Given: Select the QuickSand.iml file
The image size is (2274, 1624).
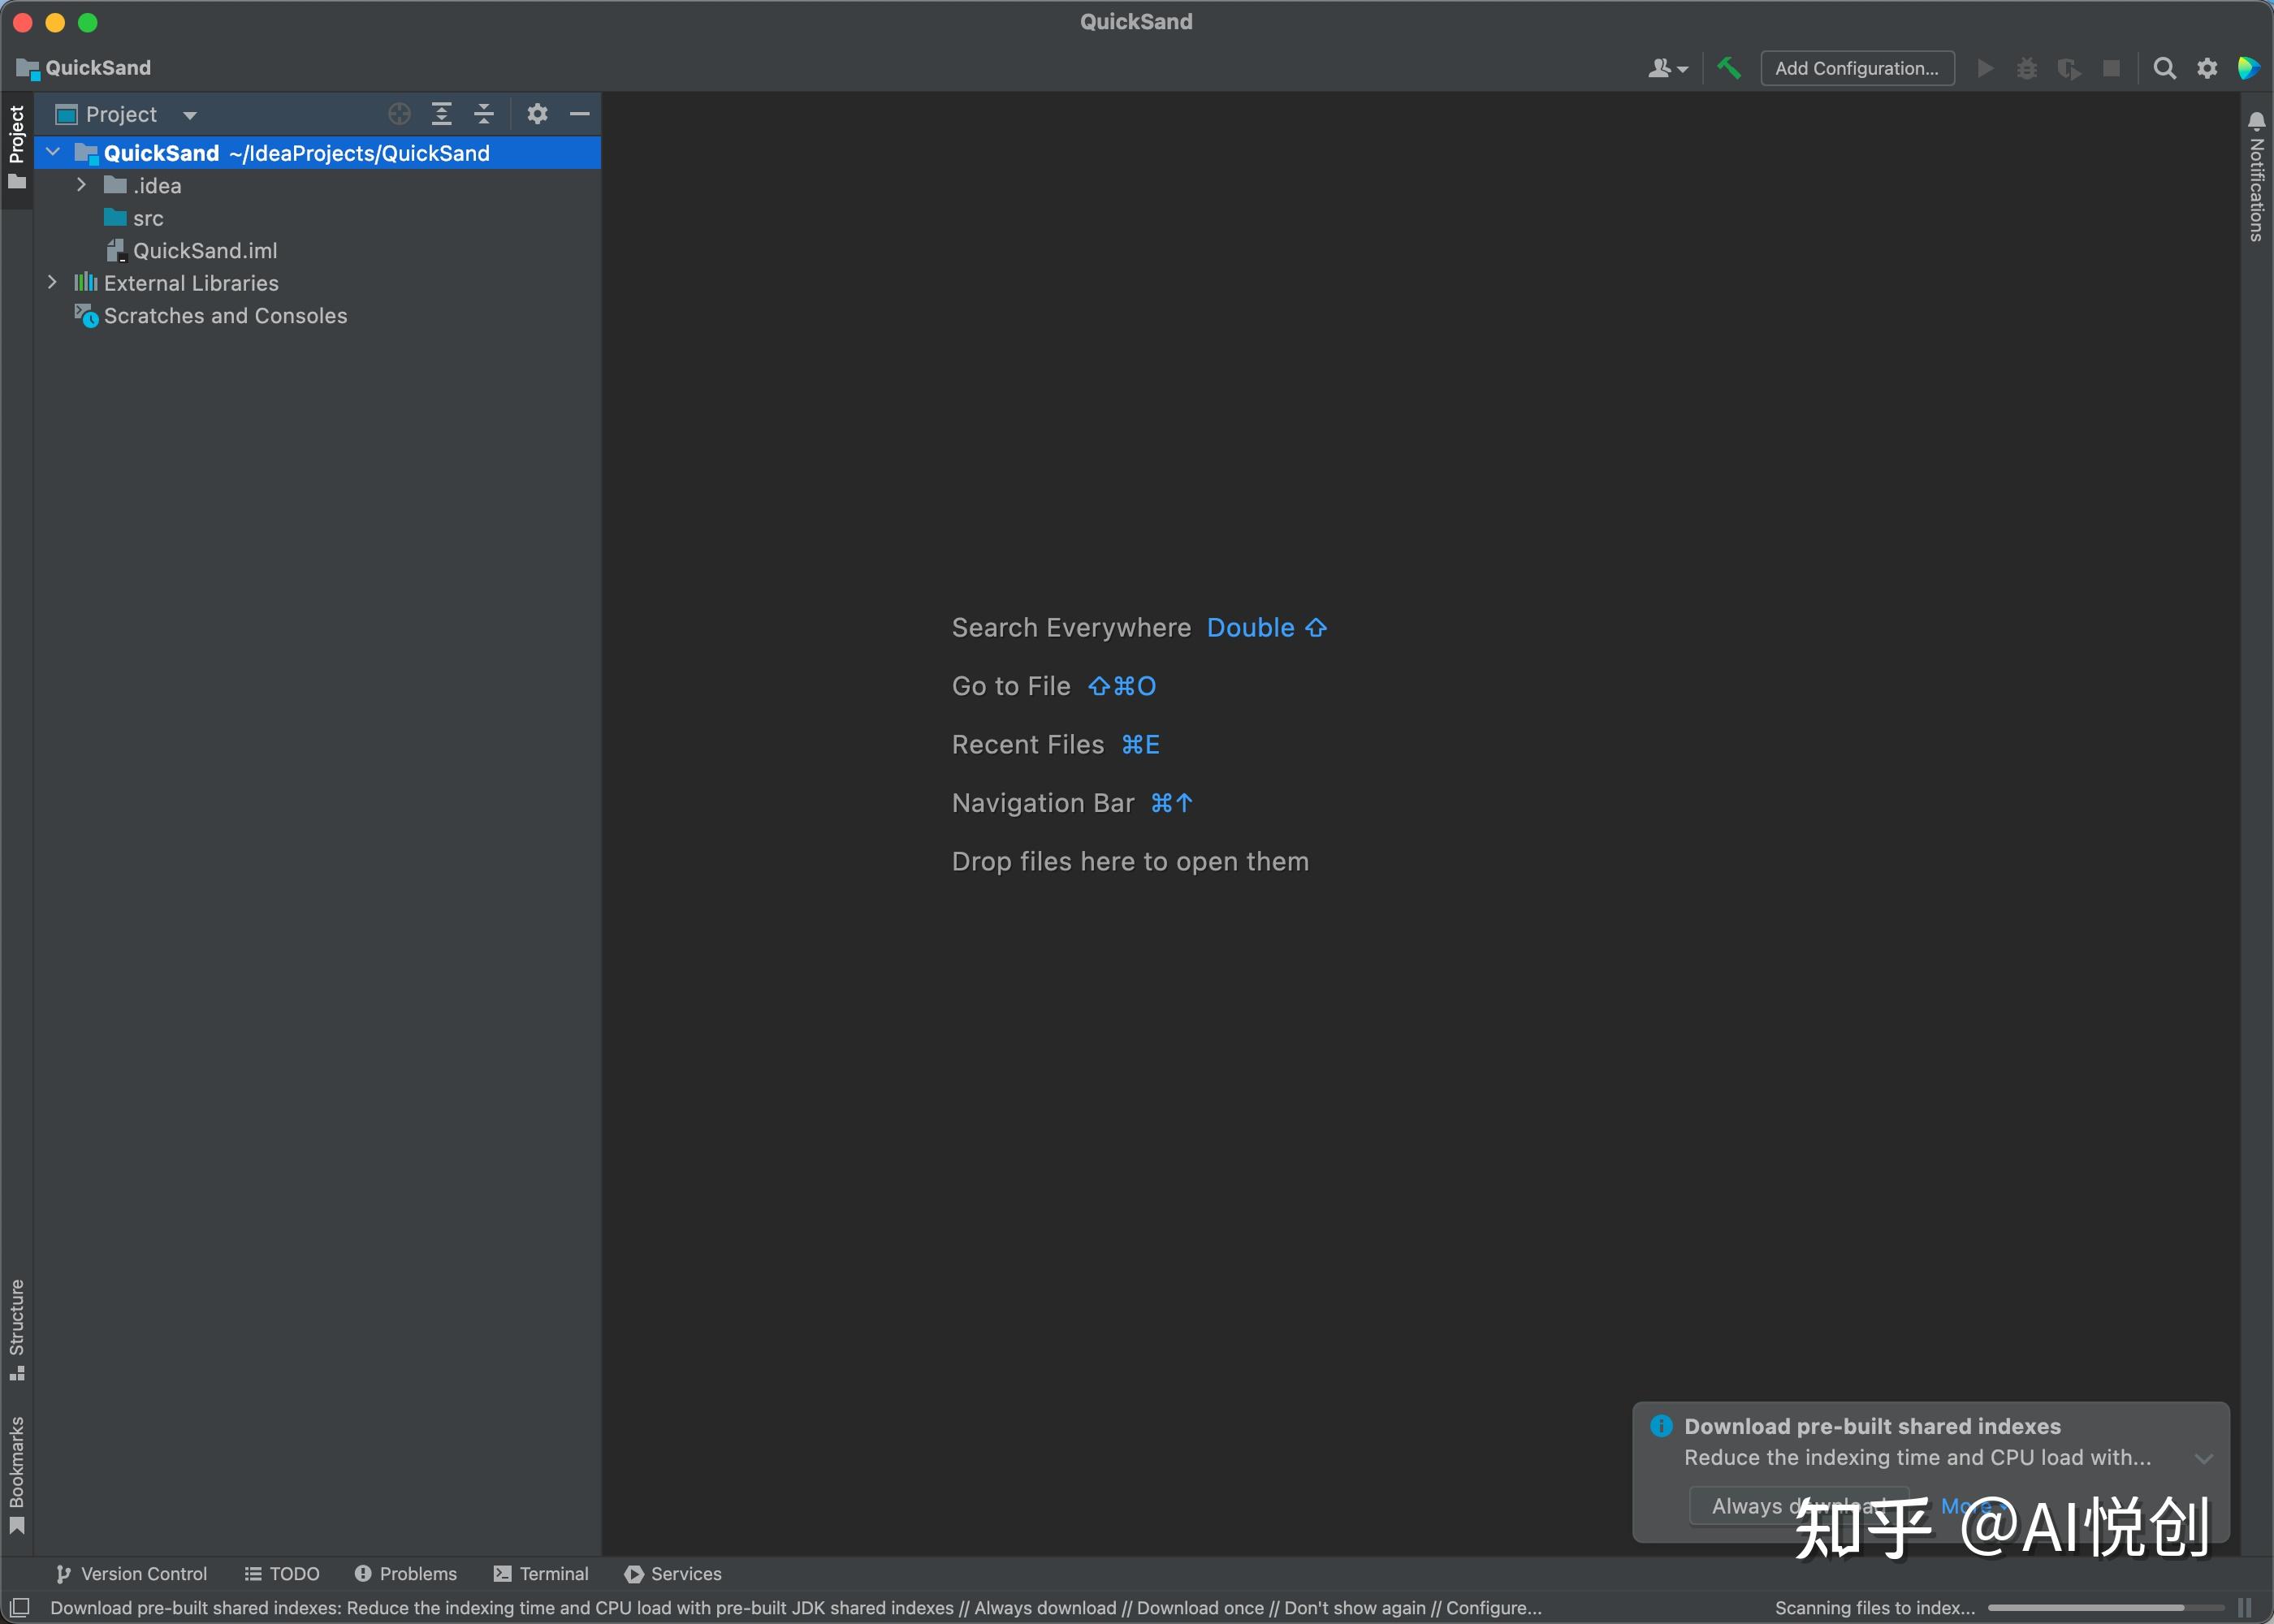Looking at the screenshot, I should (204, 251).
